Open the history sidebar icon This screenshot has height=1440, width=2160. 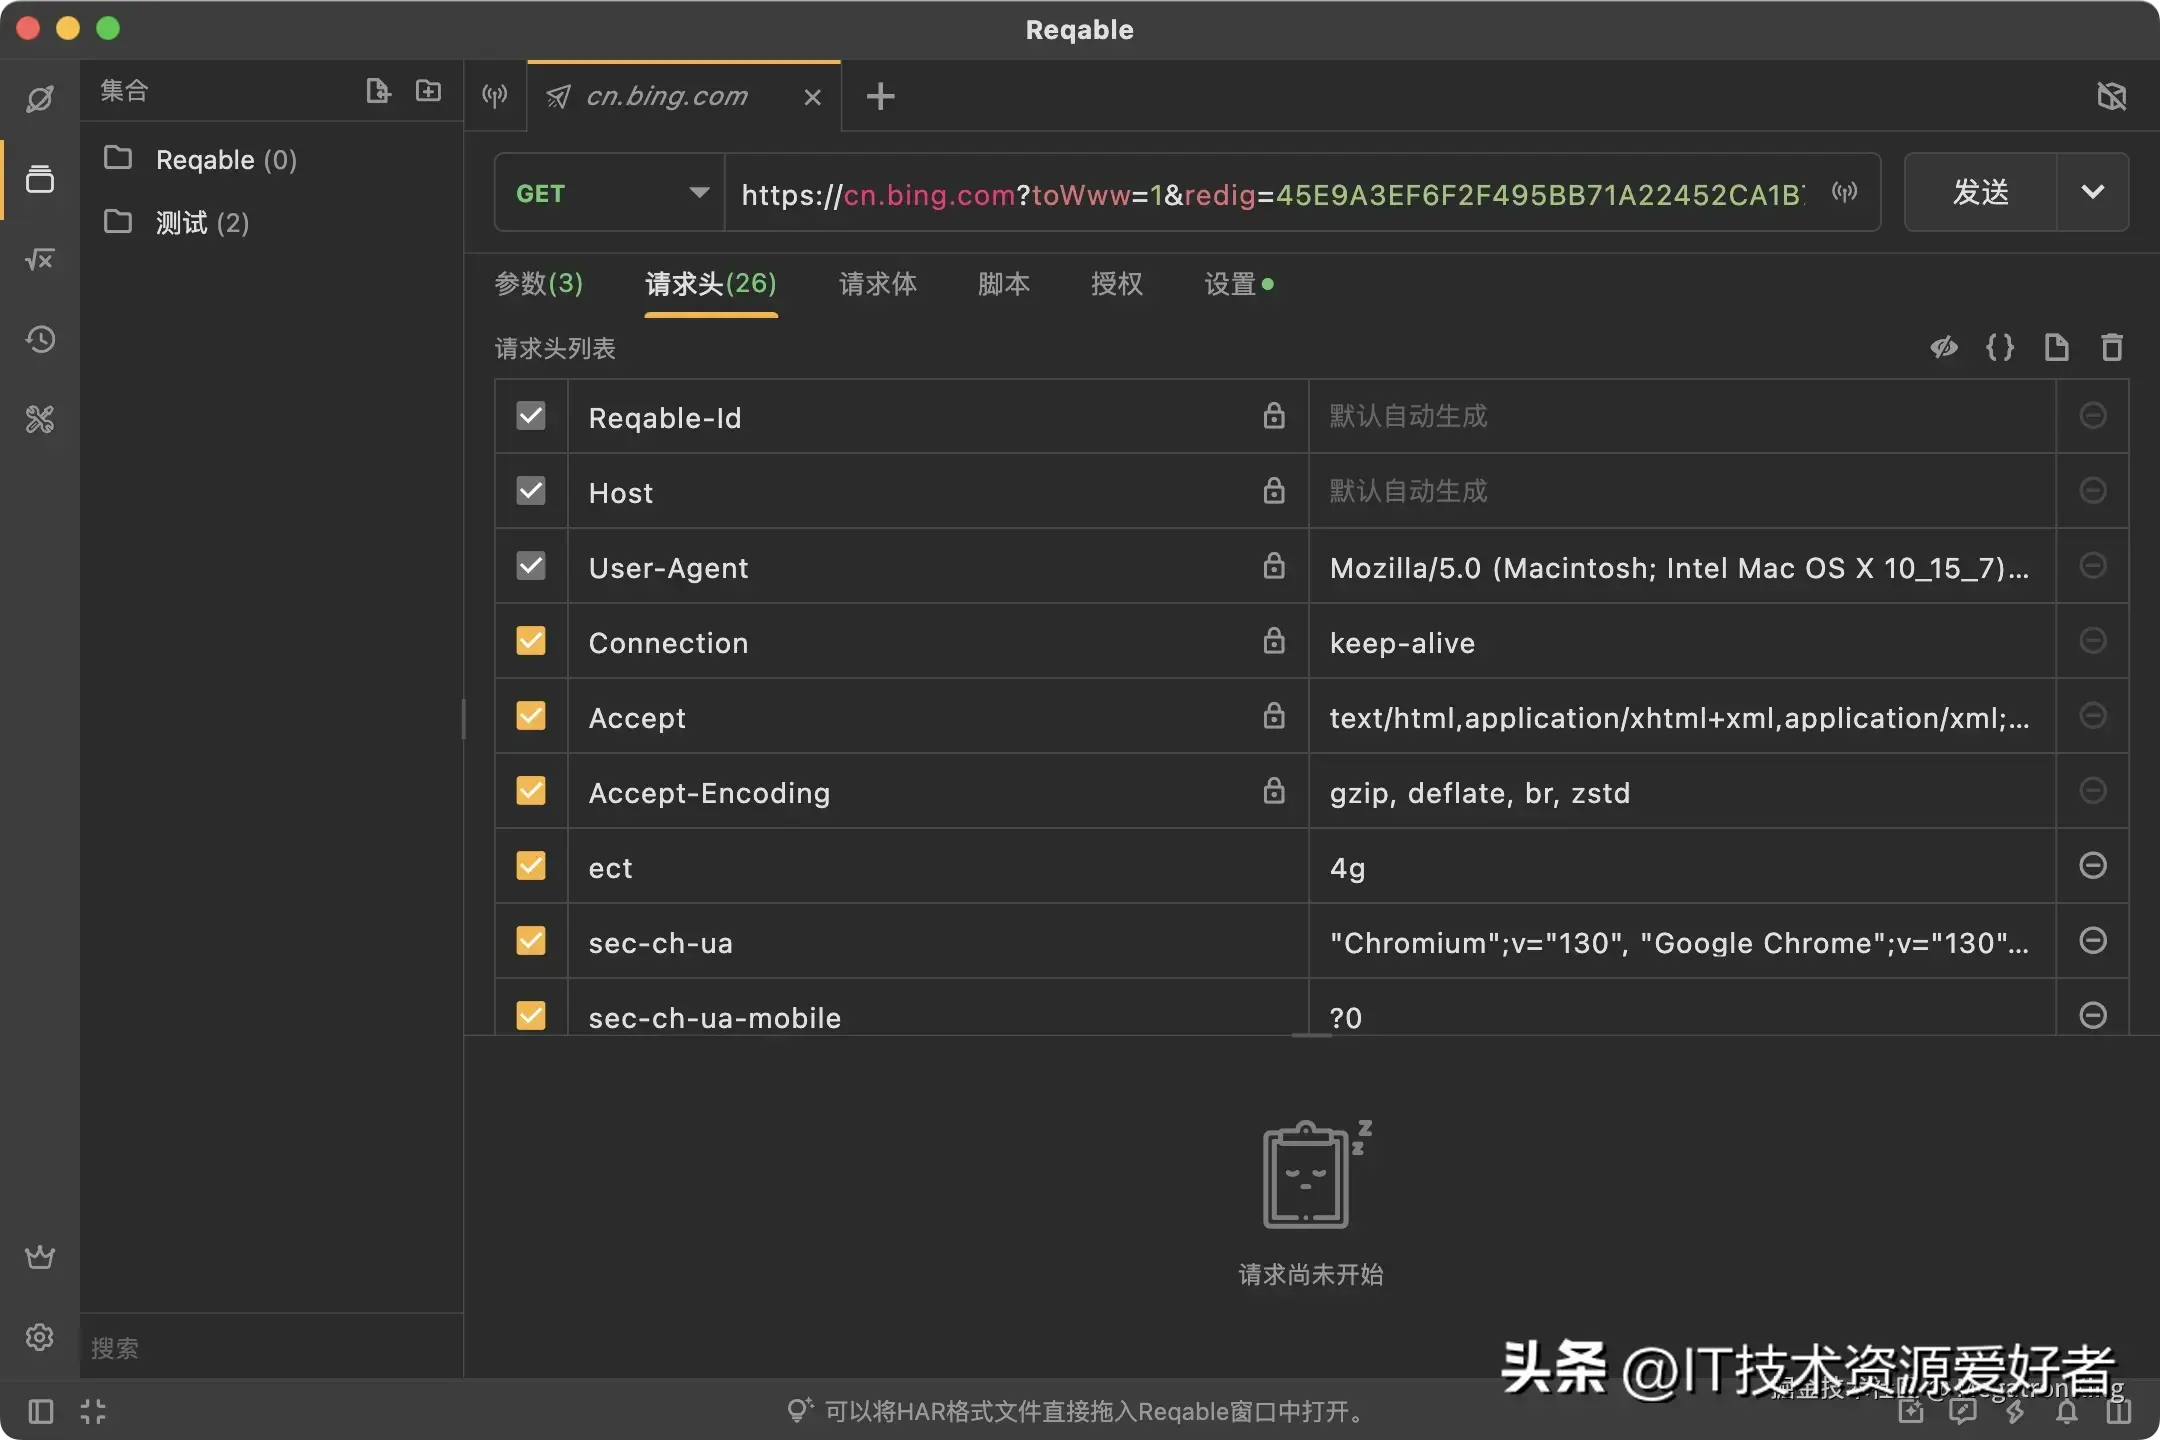tap(40, 339)
